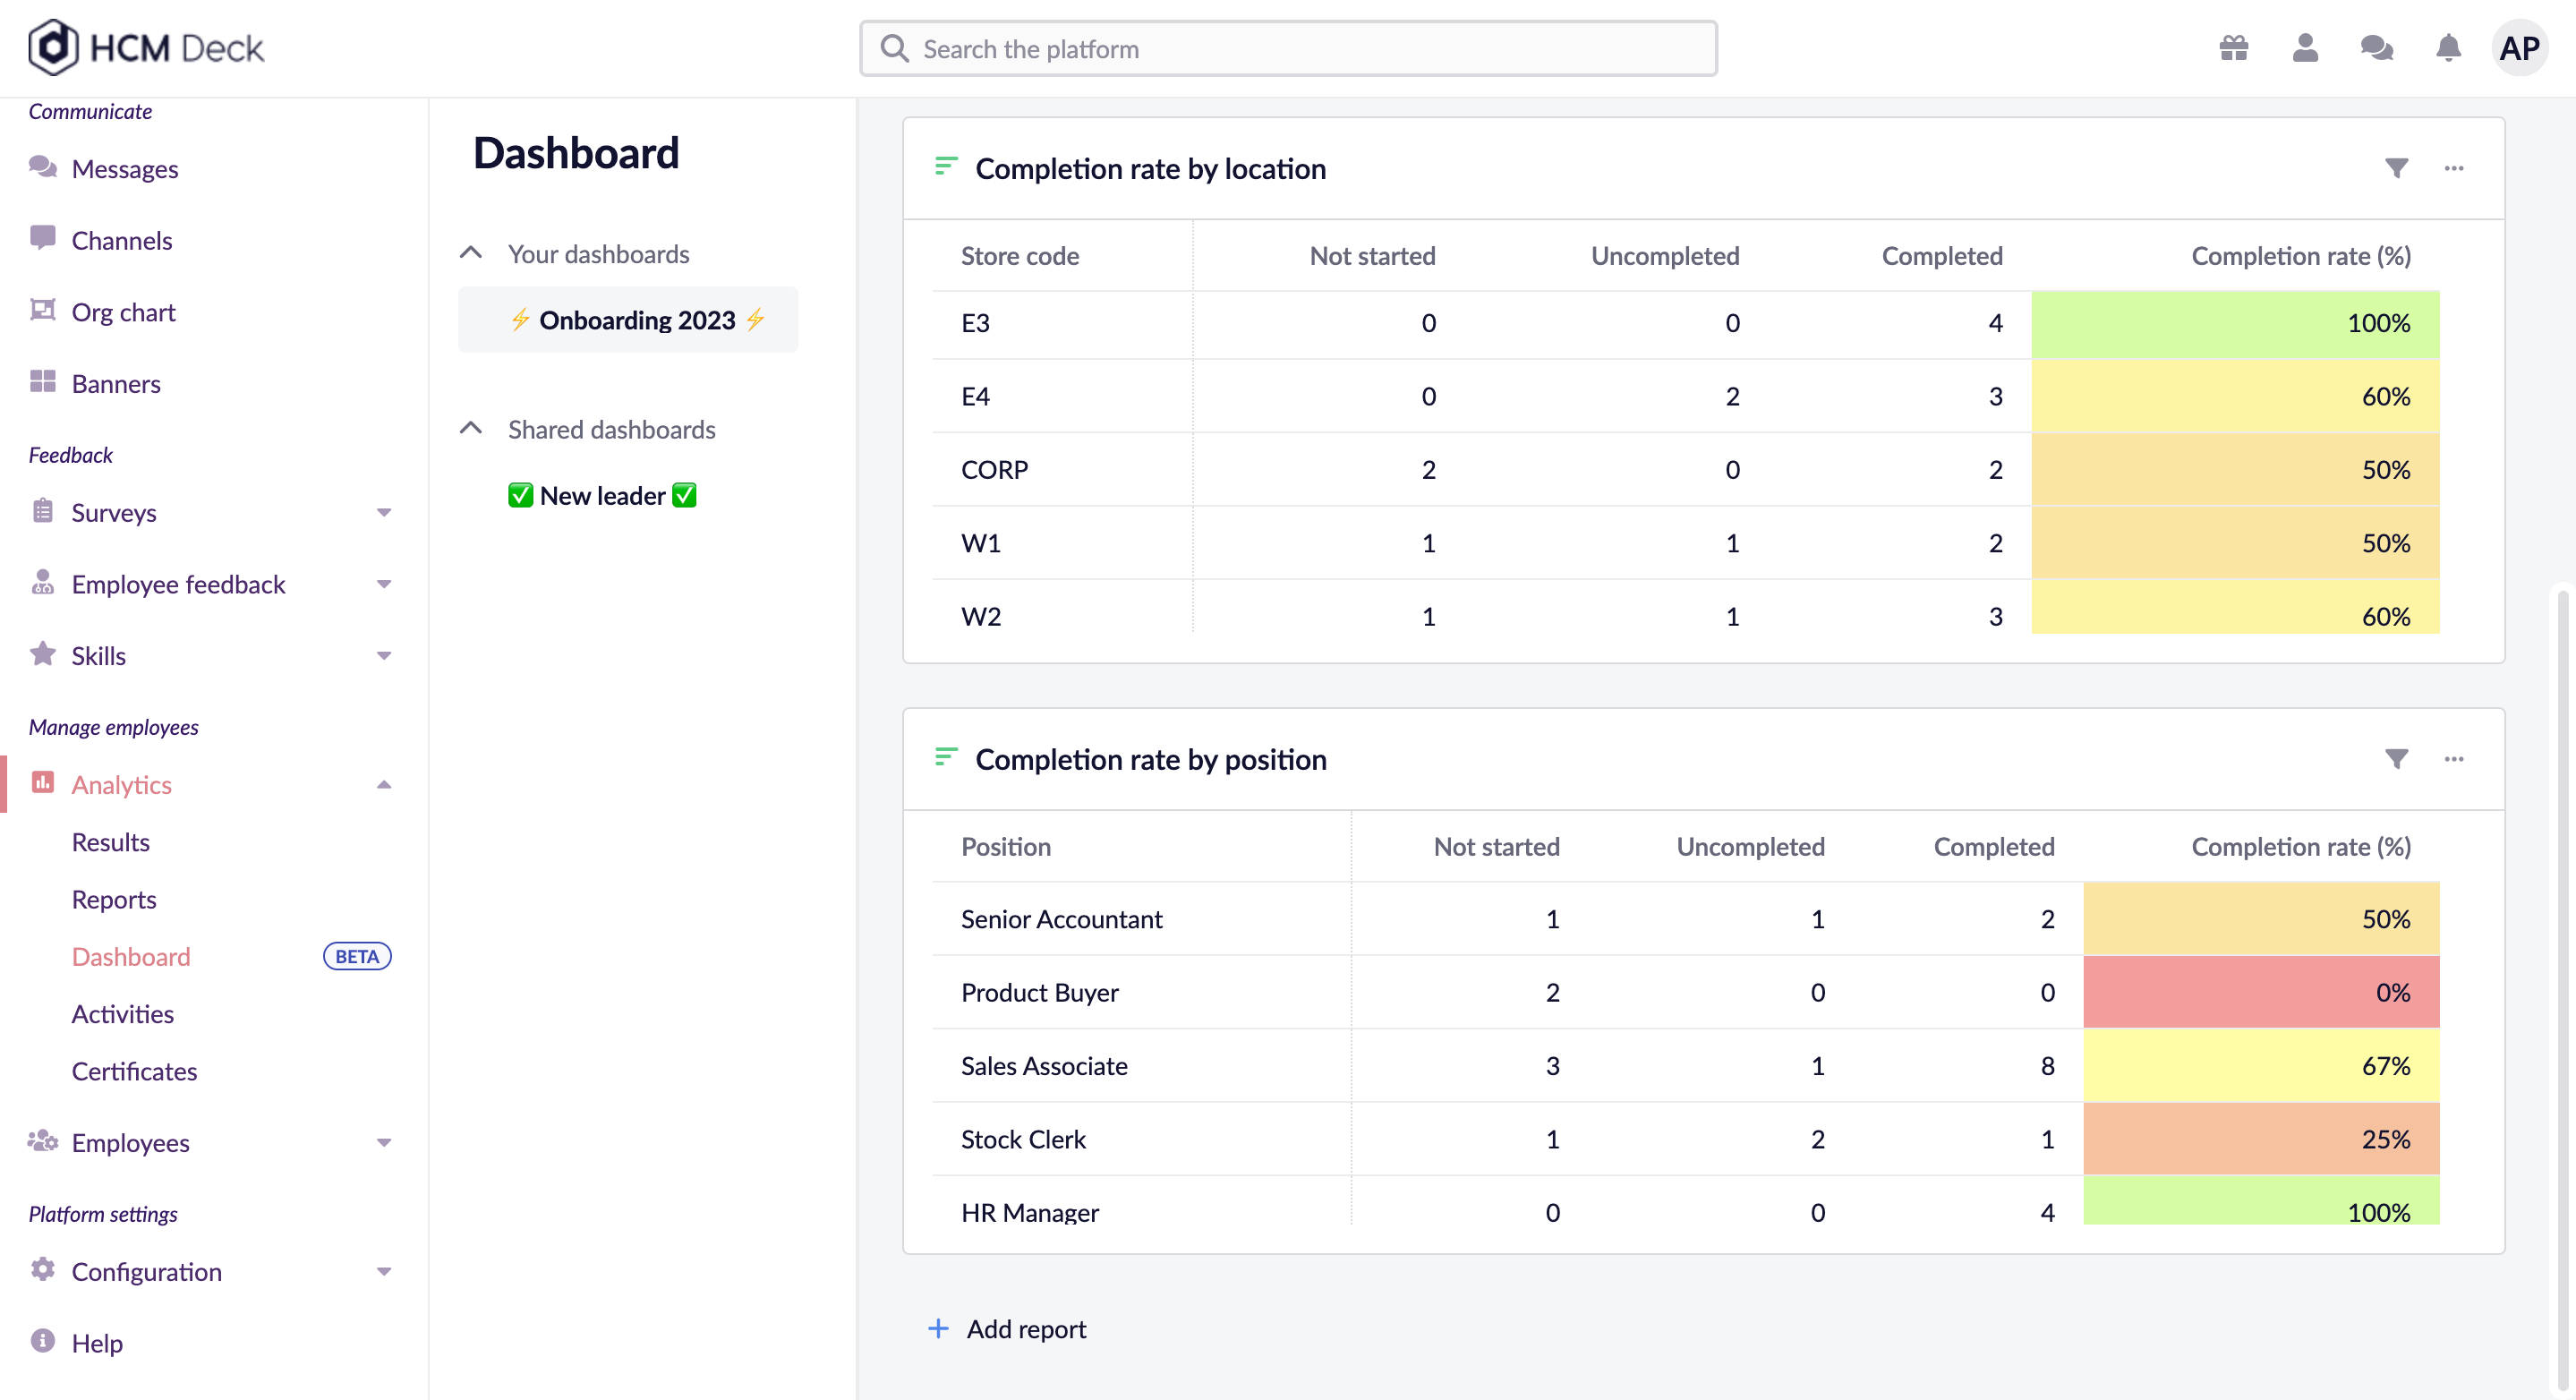Go to Channels
The width and height of the screenshot is (2576, 1400).
pos(122,241)
